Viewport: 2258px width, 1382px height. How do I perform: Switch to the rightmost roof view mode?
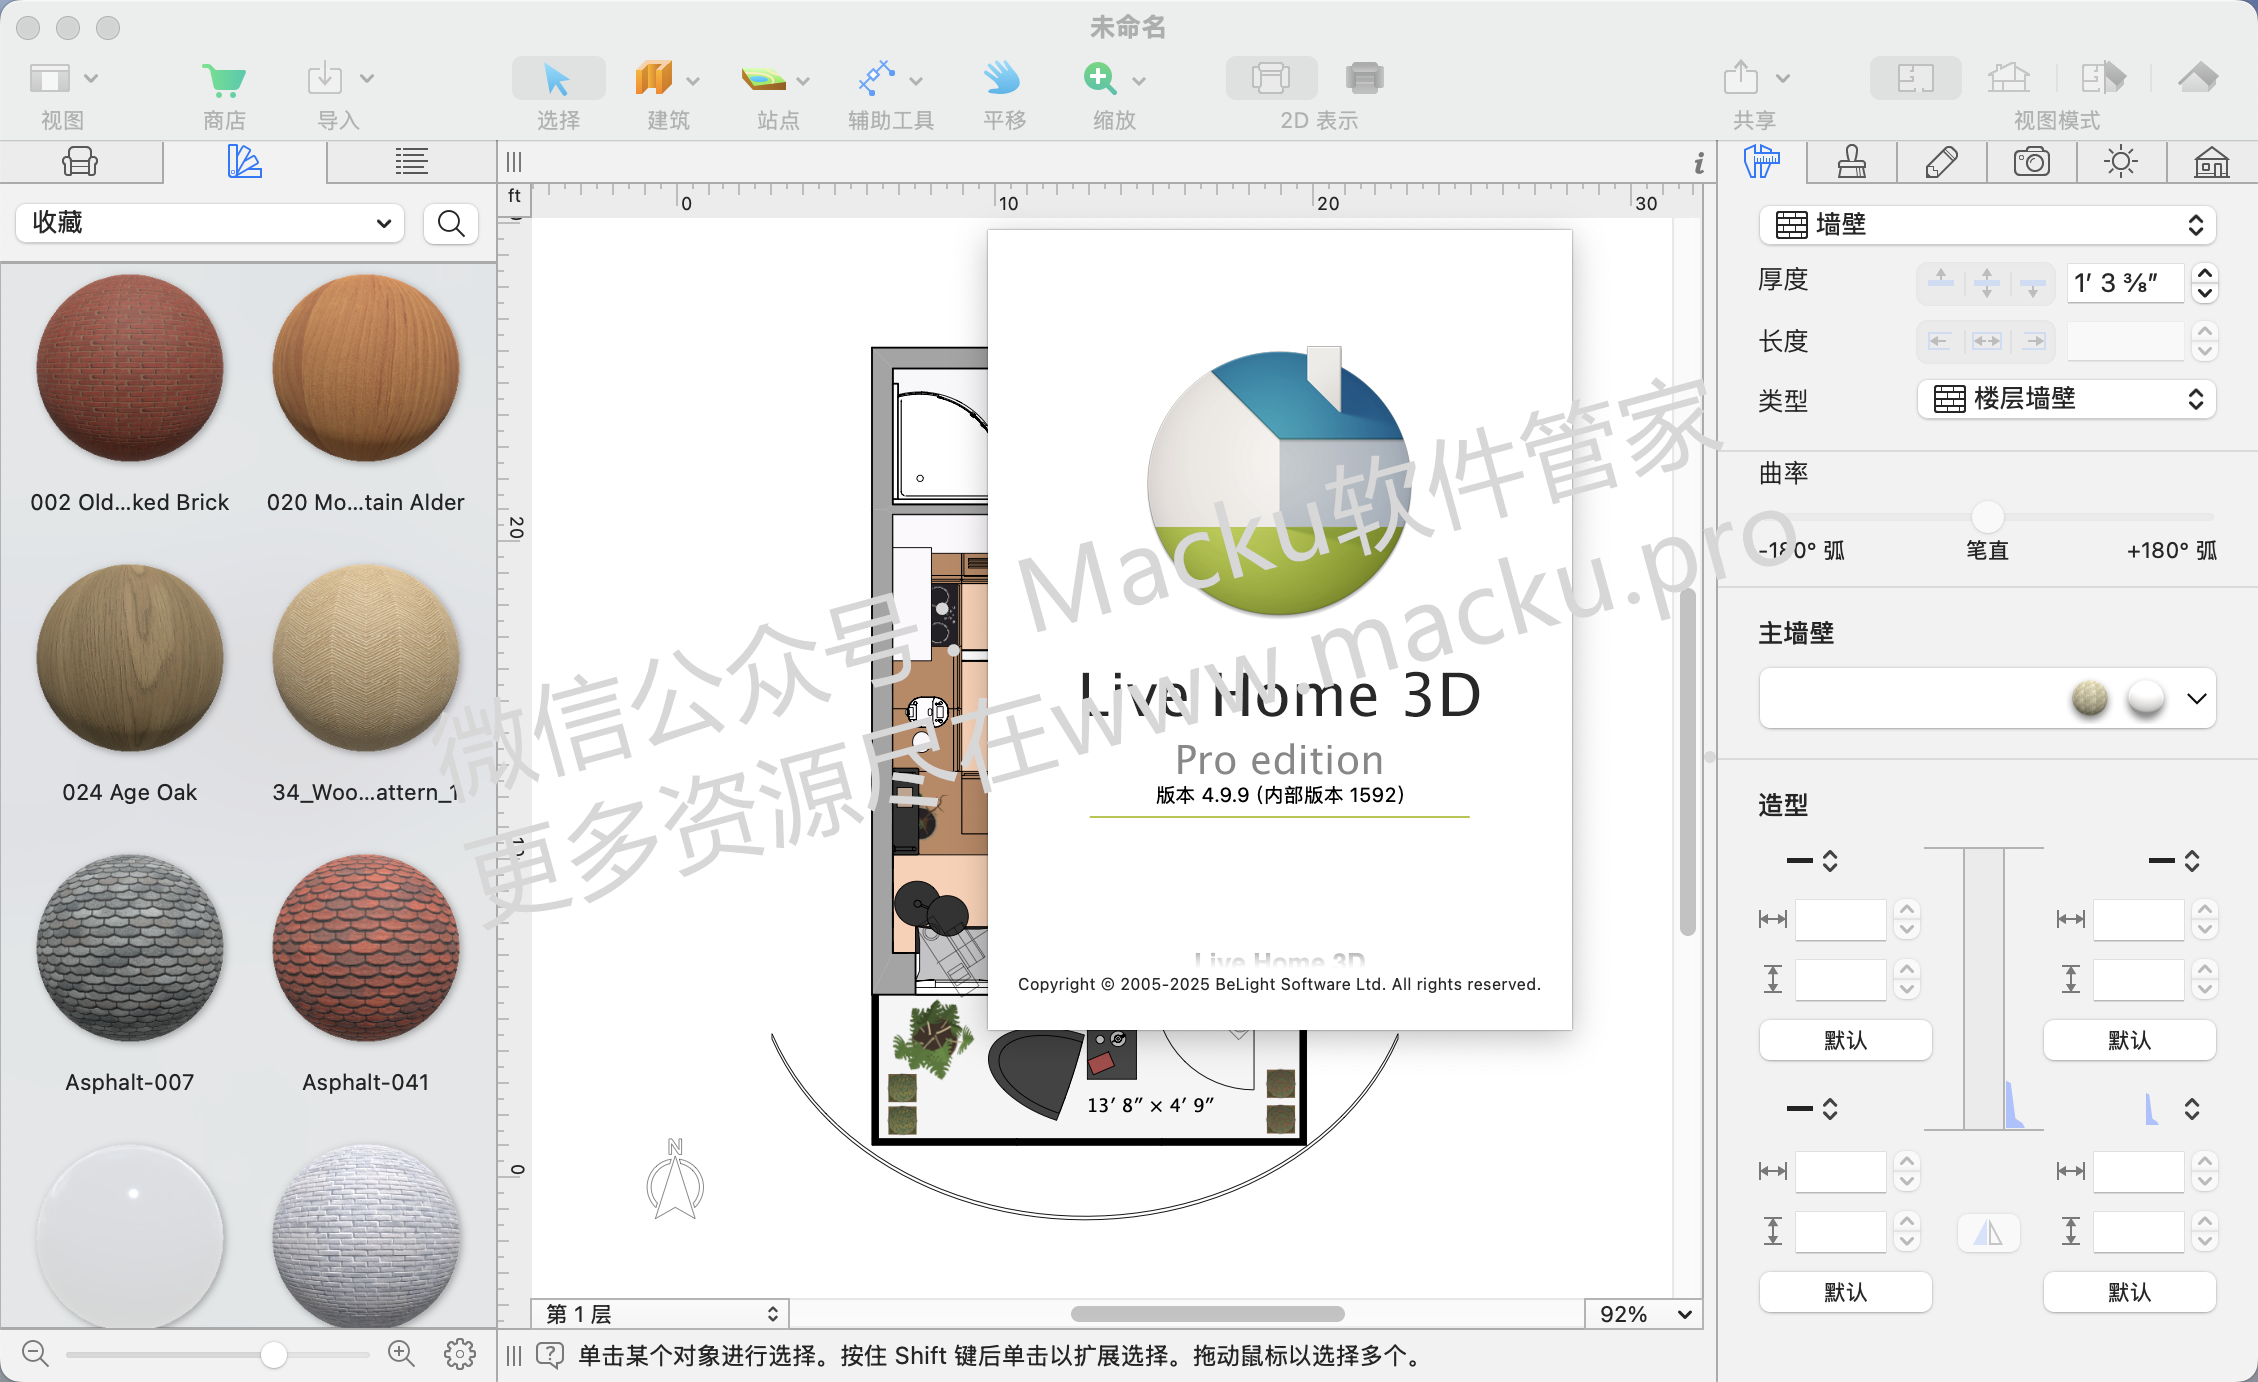(x=2198, y=79)
